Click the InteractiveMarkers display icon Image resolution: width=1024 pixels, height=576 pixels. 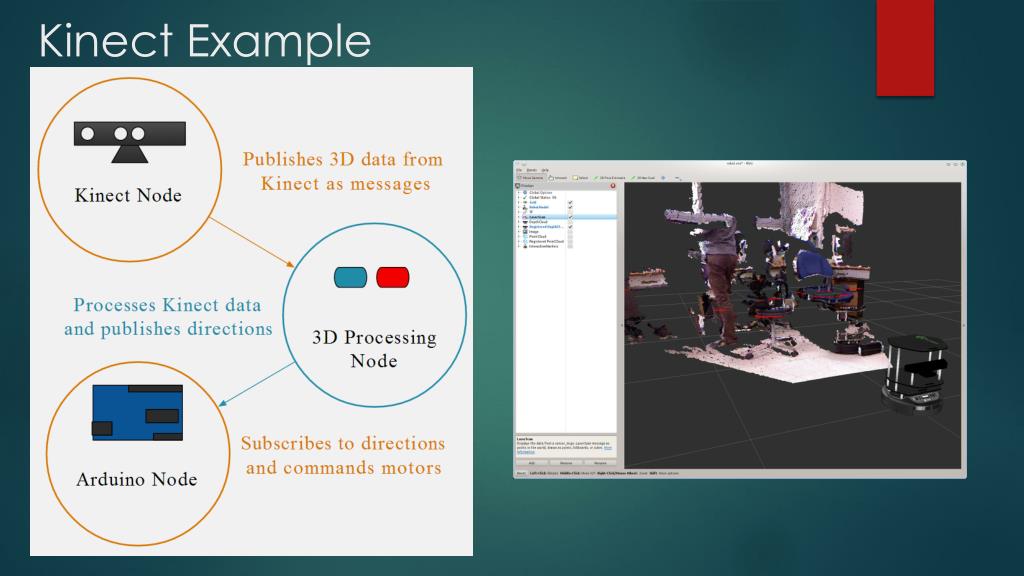(525, 246)
